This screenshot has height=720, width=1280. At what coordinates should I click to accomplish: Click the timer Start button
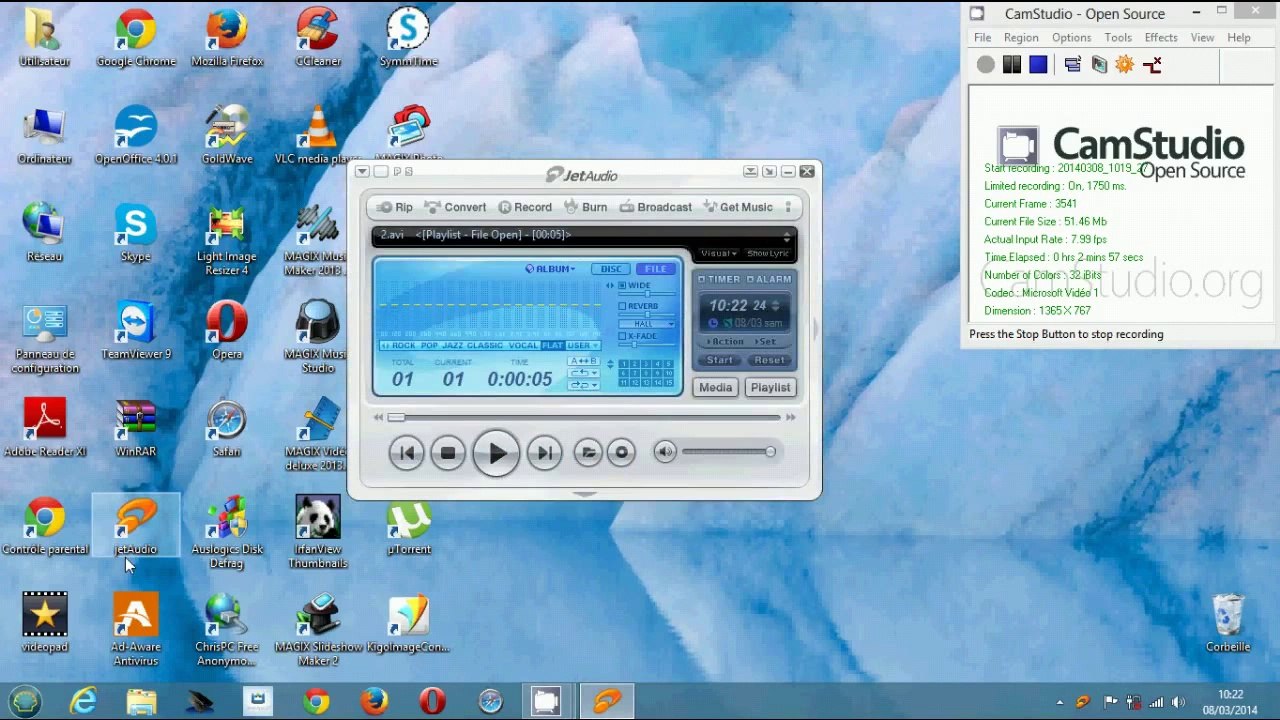coord(720,360)
